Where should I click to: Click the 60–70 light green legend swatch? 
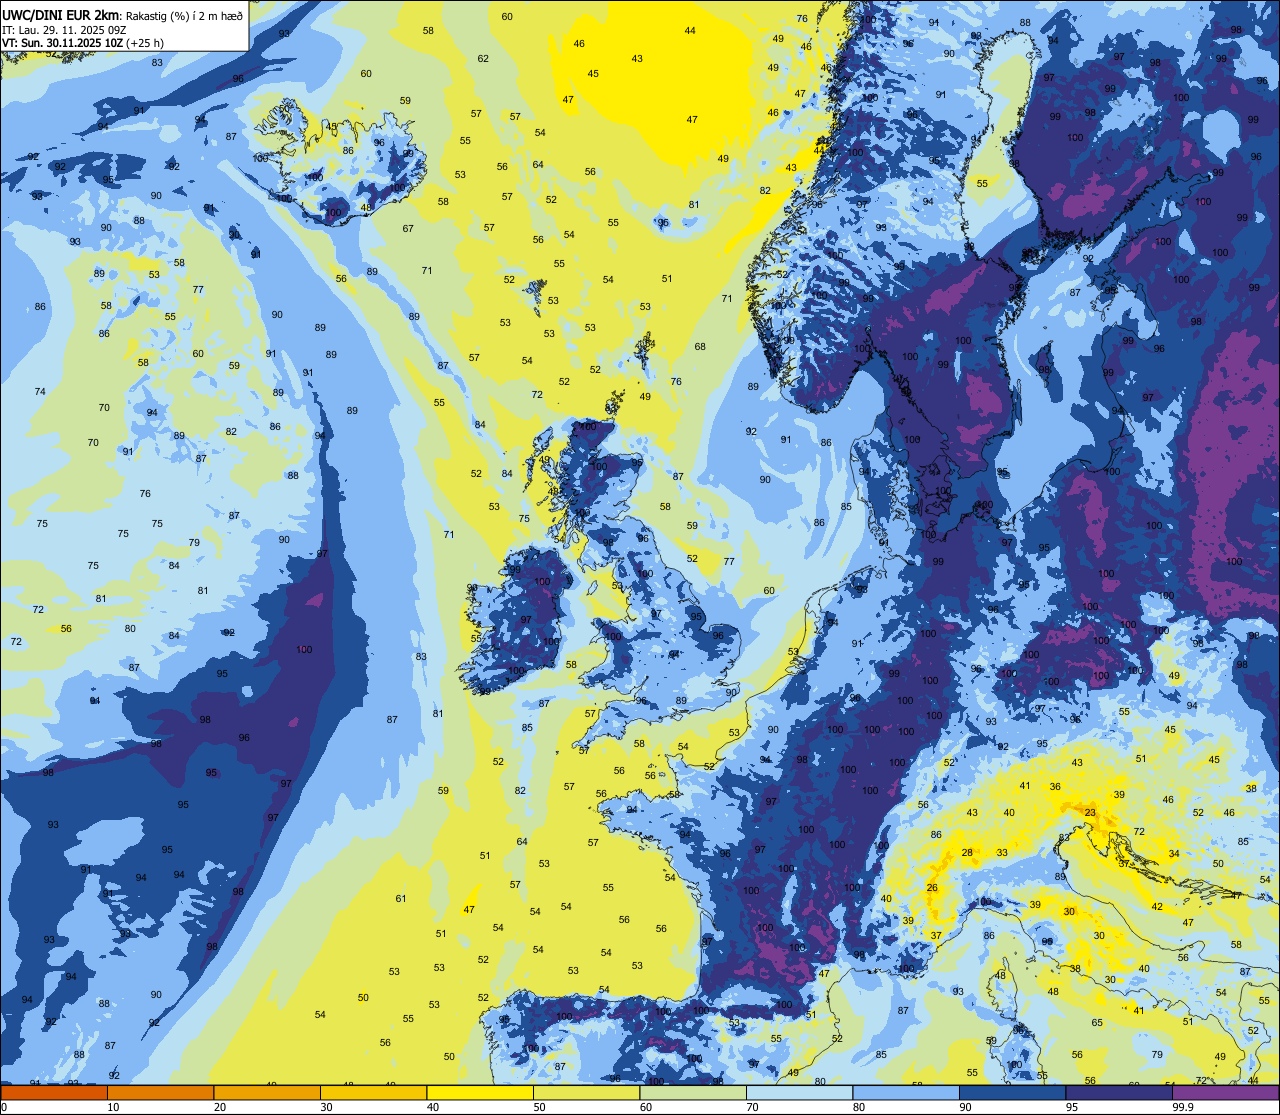pos(693,1092)
